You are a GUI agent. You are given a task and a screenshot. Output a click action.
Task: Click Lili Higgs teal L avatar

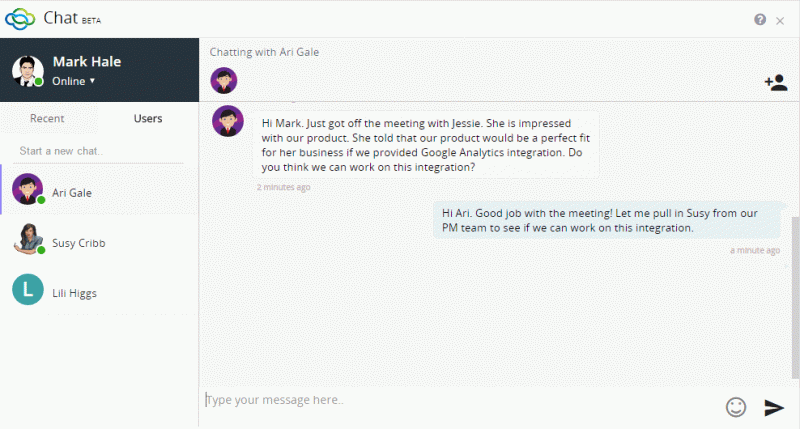(28, 289)
